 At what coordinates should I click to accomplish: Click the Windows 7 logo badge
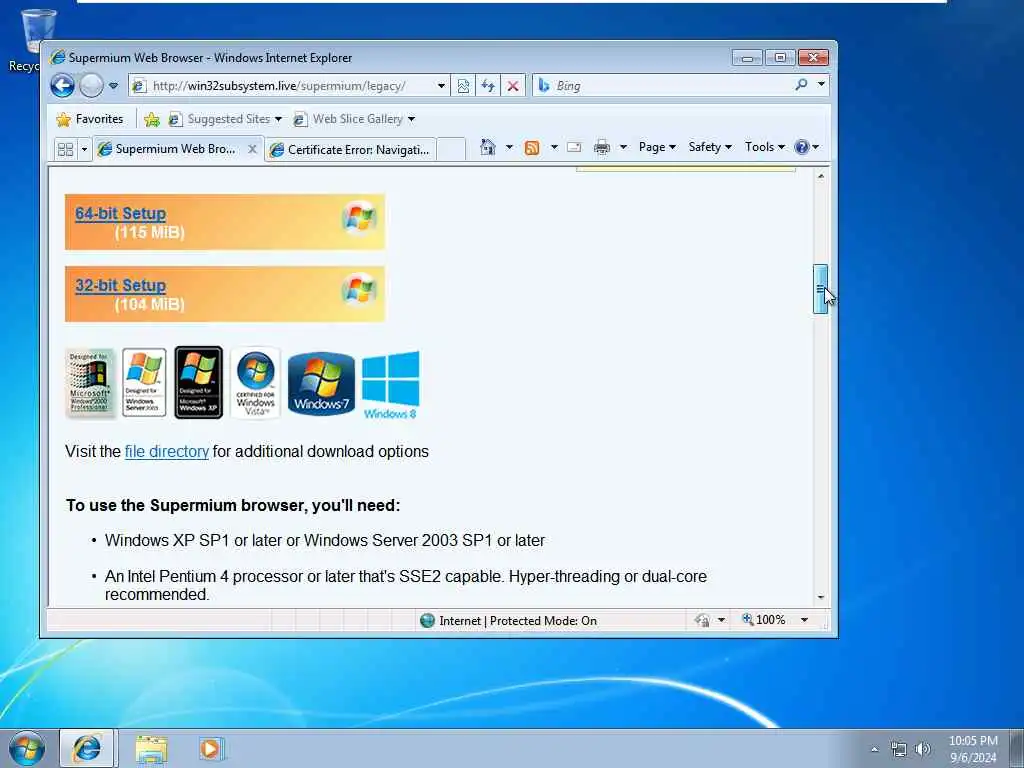[x=321, y=384]
